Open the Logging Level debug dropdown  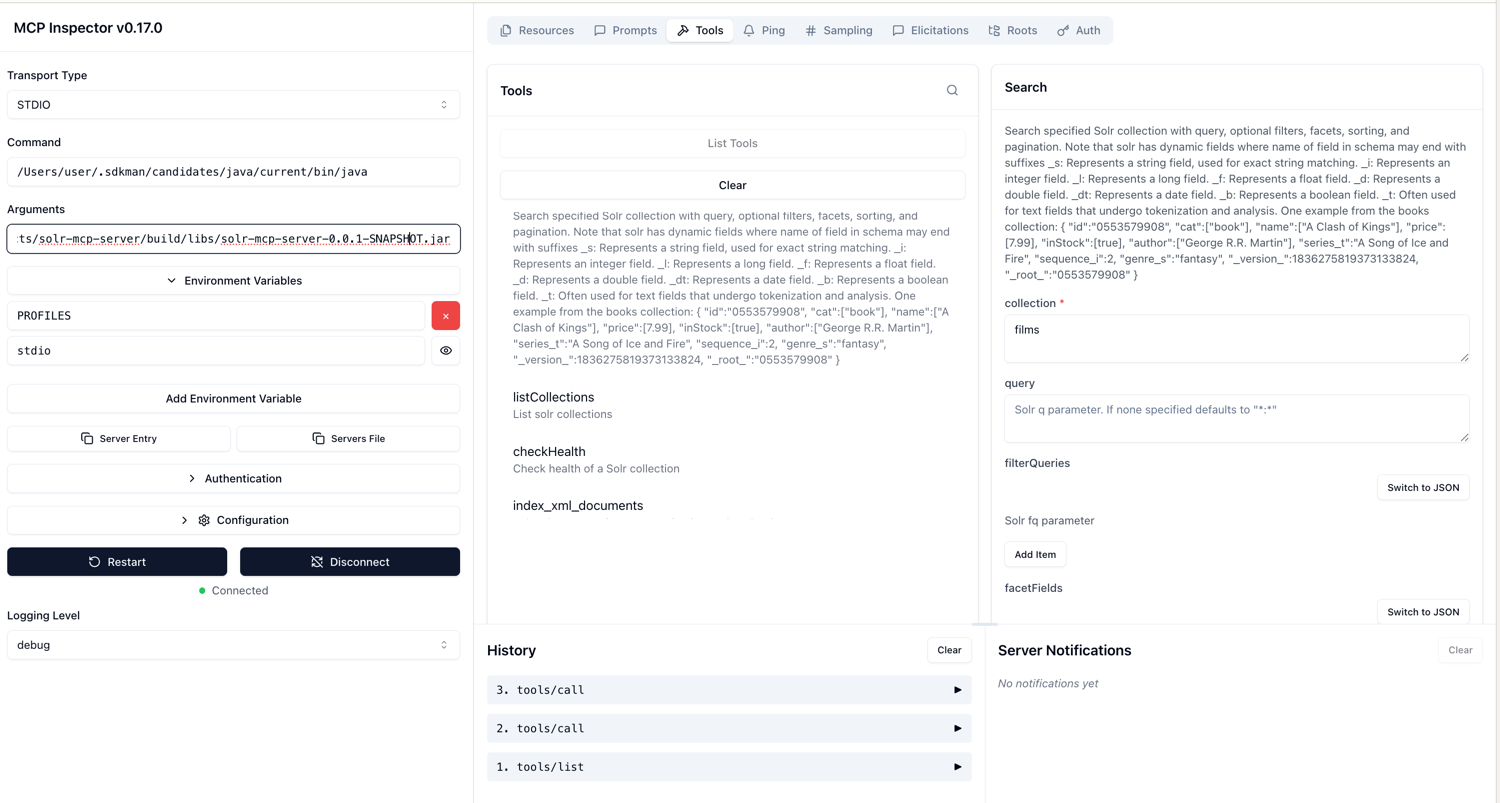(x=233, y=645)
